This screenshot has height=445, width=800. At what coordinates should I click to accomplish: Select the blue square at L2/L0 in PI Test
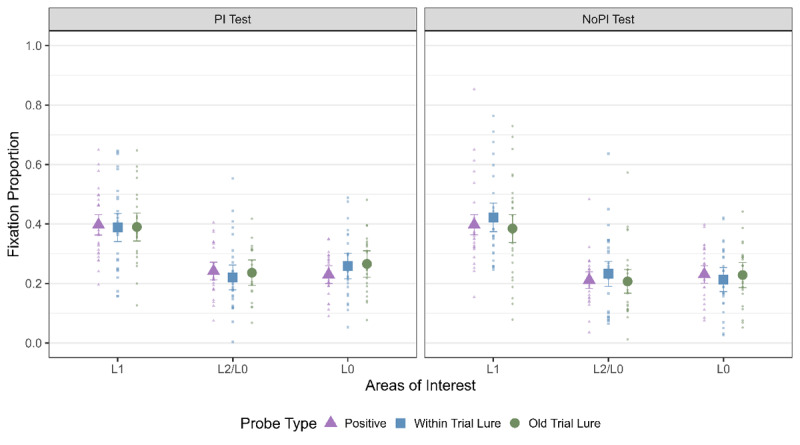coord(233,277)
